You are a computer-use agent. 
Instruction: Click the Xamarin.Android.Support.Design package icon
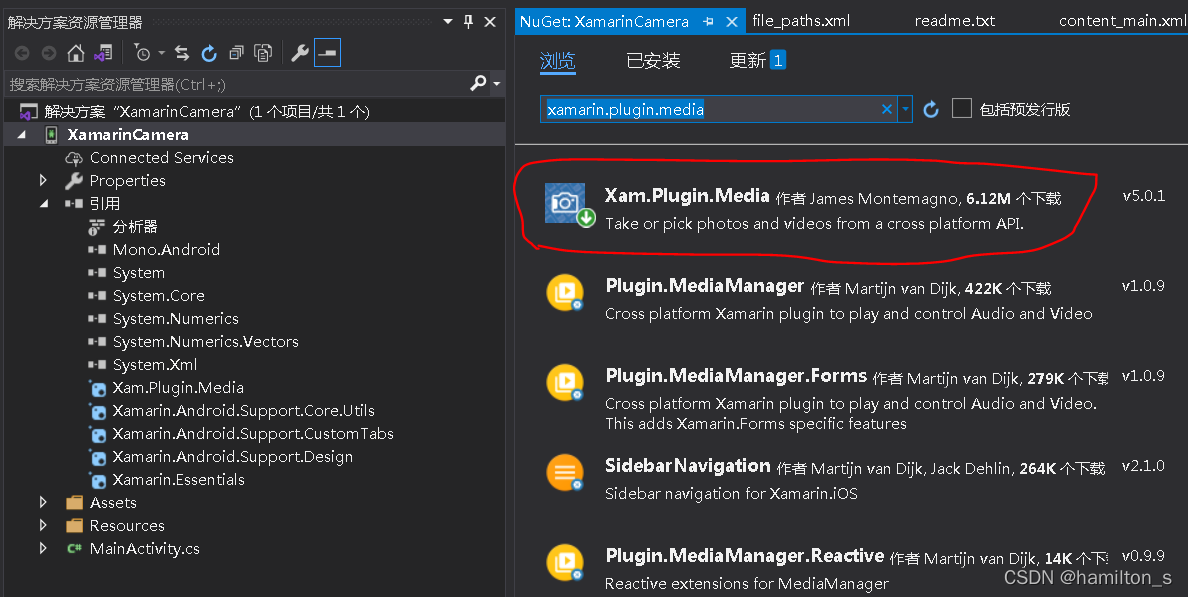(x=97, y=458)
